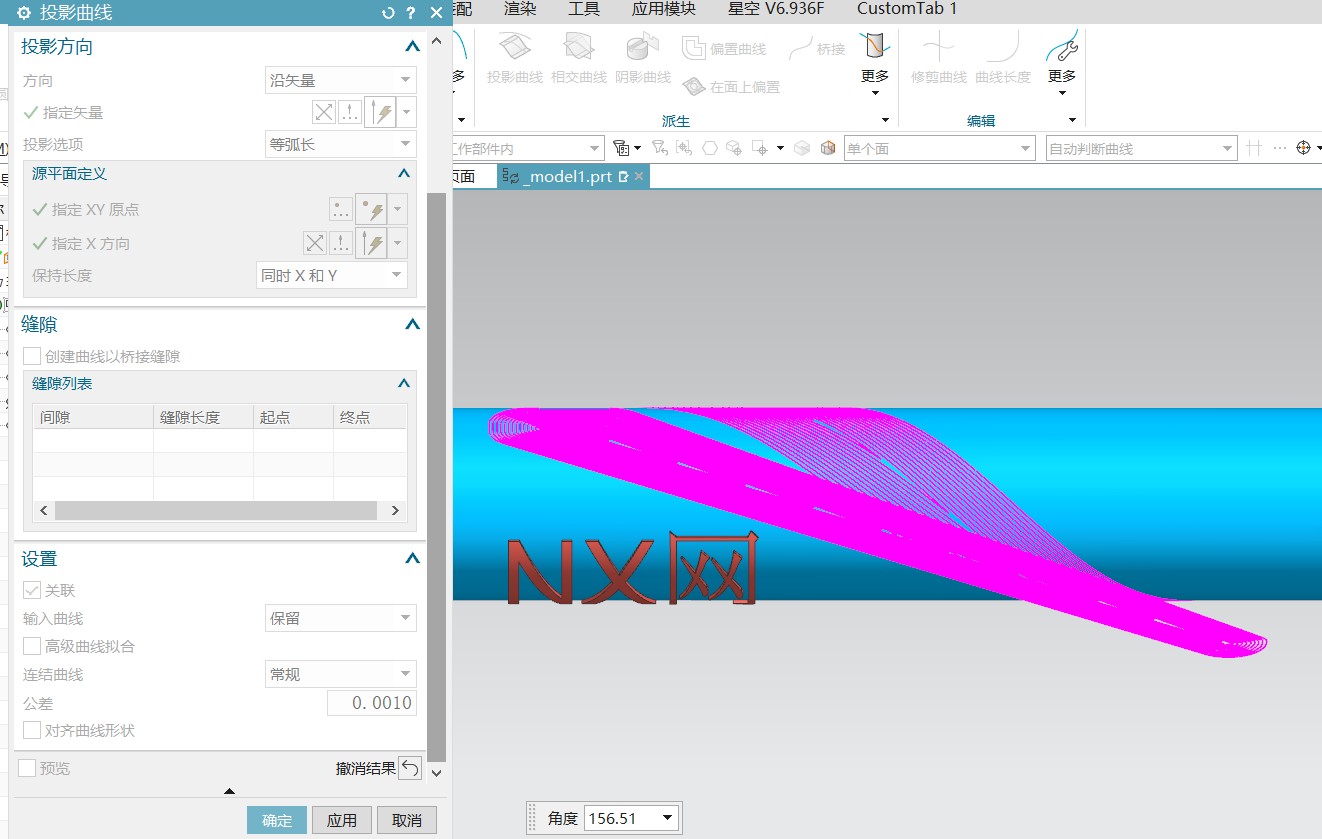Collapse the 设置 section
The width and height of the screenshot is (1322, 839).
tap(412, 559)
